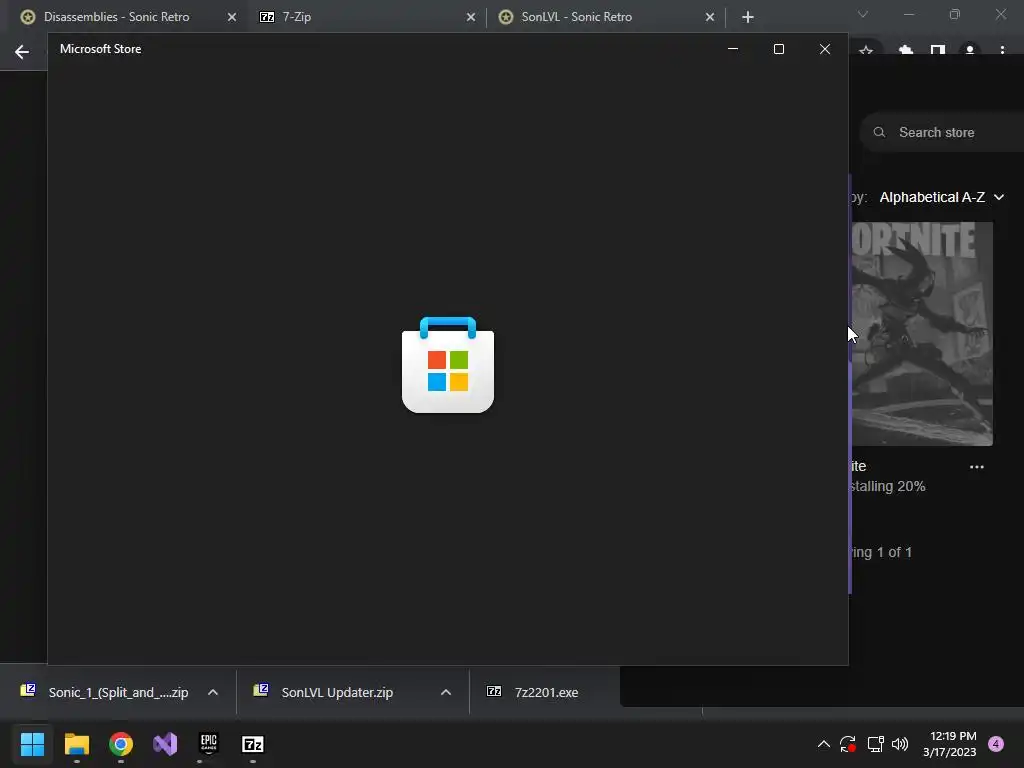Open Visual Studio from taskbar
1024x768 pixels.
(x=165, y=744)
